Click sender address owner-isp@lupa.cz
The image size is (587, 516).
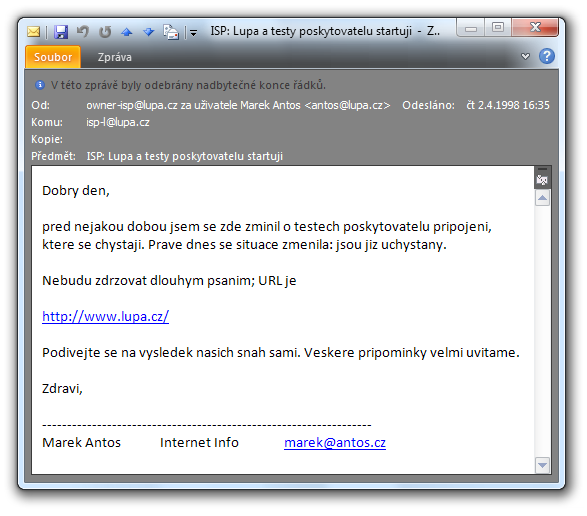pos(132,105)
